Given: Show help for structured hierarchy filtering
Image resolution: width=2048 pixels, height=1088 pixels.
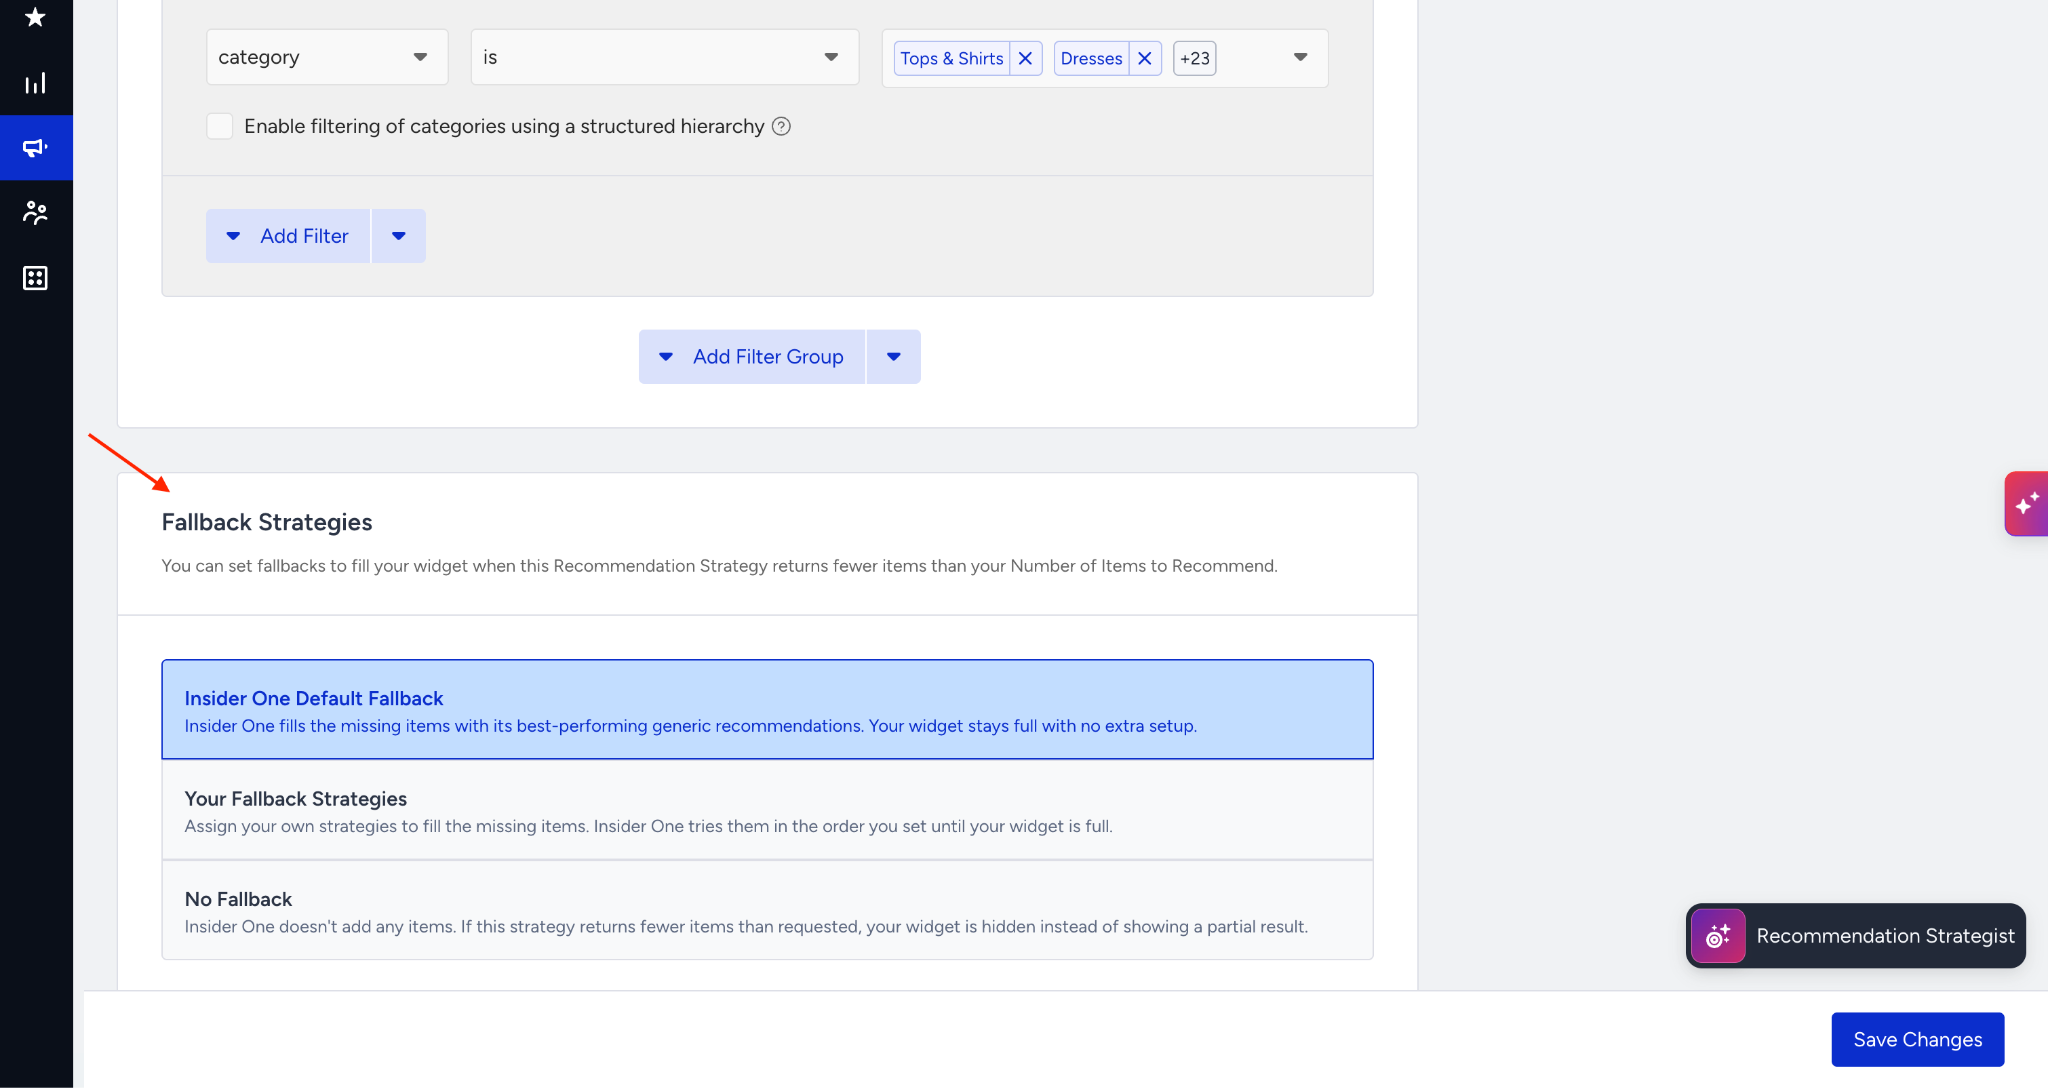Looking at the screenshot, I should [x=782, y=126].
